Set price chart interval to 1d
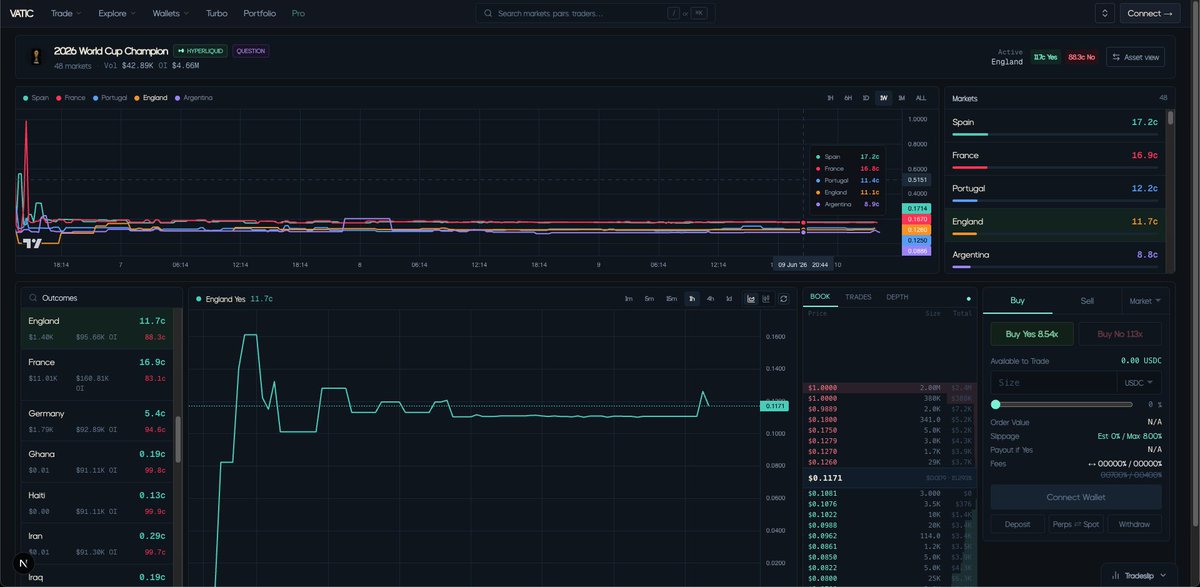The height and width of the screenshot is (587, 1200). click(728, 298)
